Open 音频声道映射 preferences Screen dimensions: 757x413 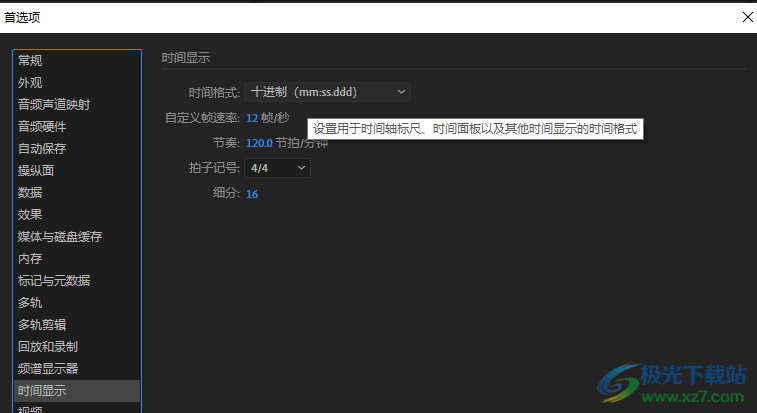pyautogui.click(x=60, y=105)
